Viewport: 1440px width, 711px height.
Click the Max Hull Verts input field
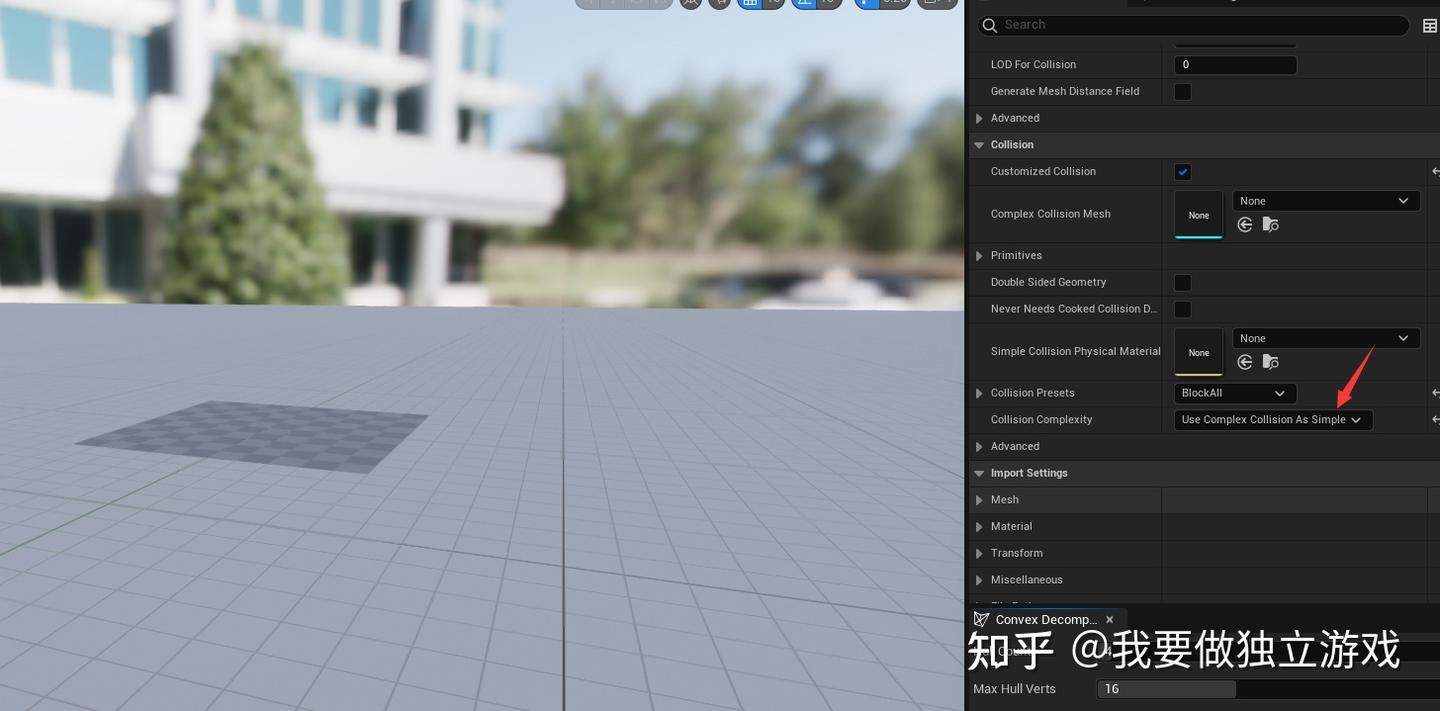[x=1165, y=688]
